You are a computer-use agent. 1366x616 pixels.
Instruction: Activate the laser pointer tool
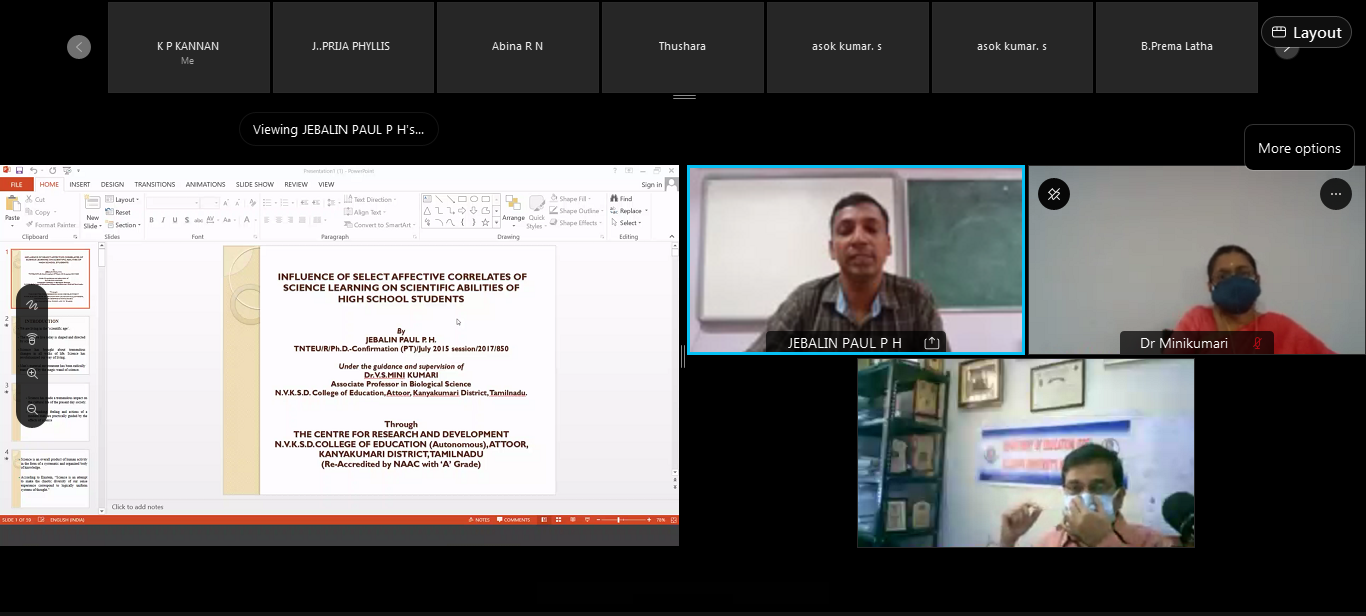coord(32,338)
